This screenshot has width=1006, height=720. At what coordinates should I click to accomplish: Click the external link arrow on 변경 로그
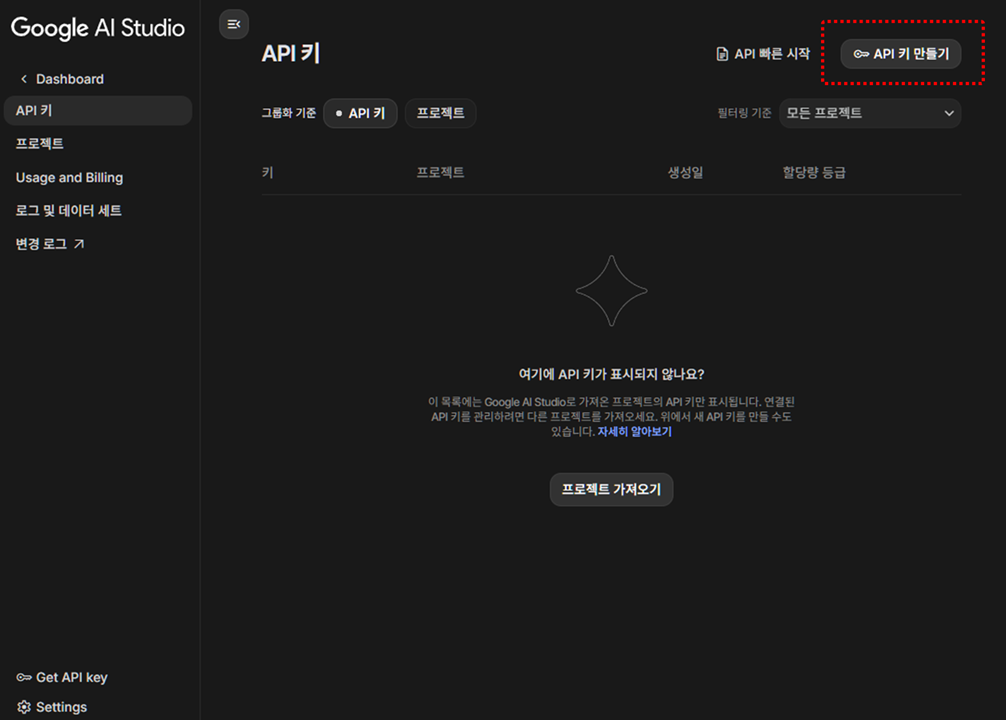pyautogui.click(x=79, y=244)
